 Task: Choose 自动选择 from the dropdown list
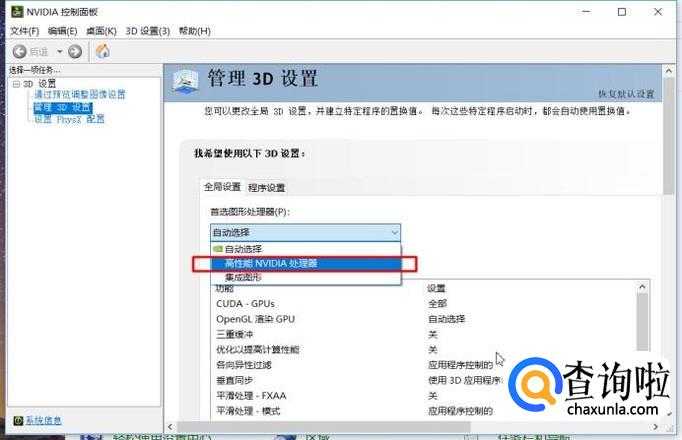click(243, 248)
